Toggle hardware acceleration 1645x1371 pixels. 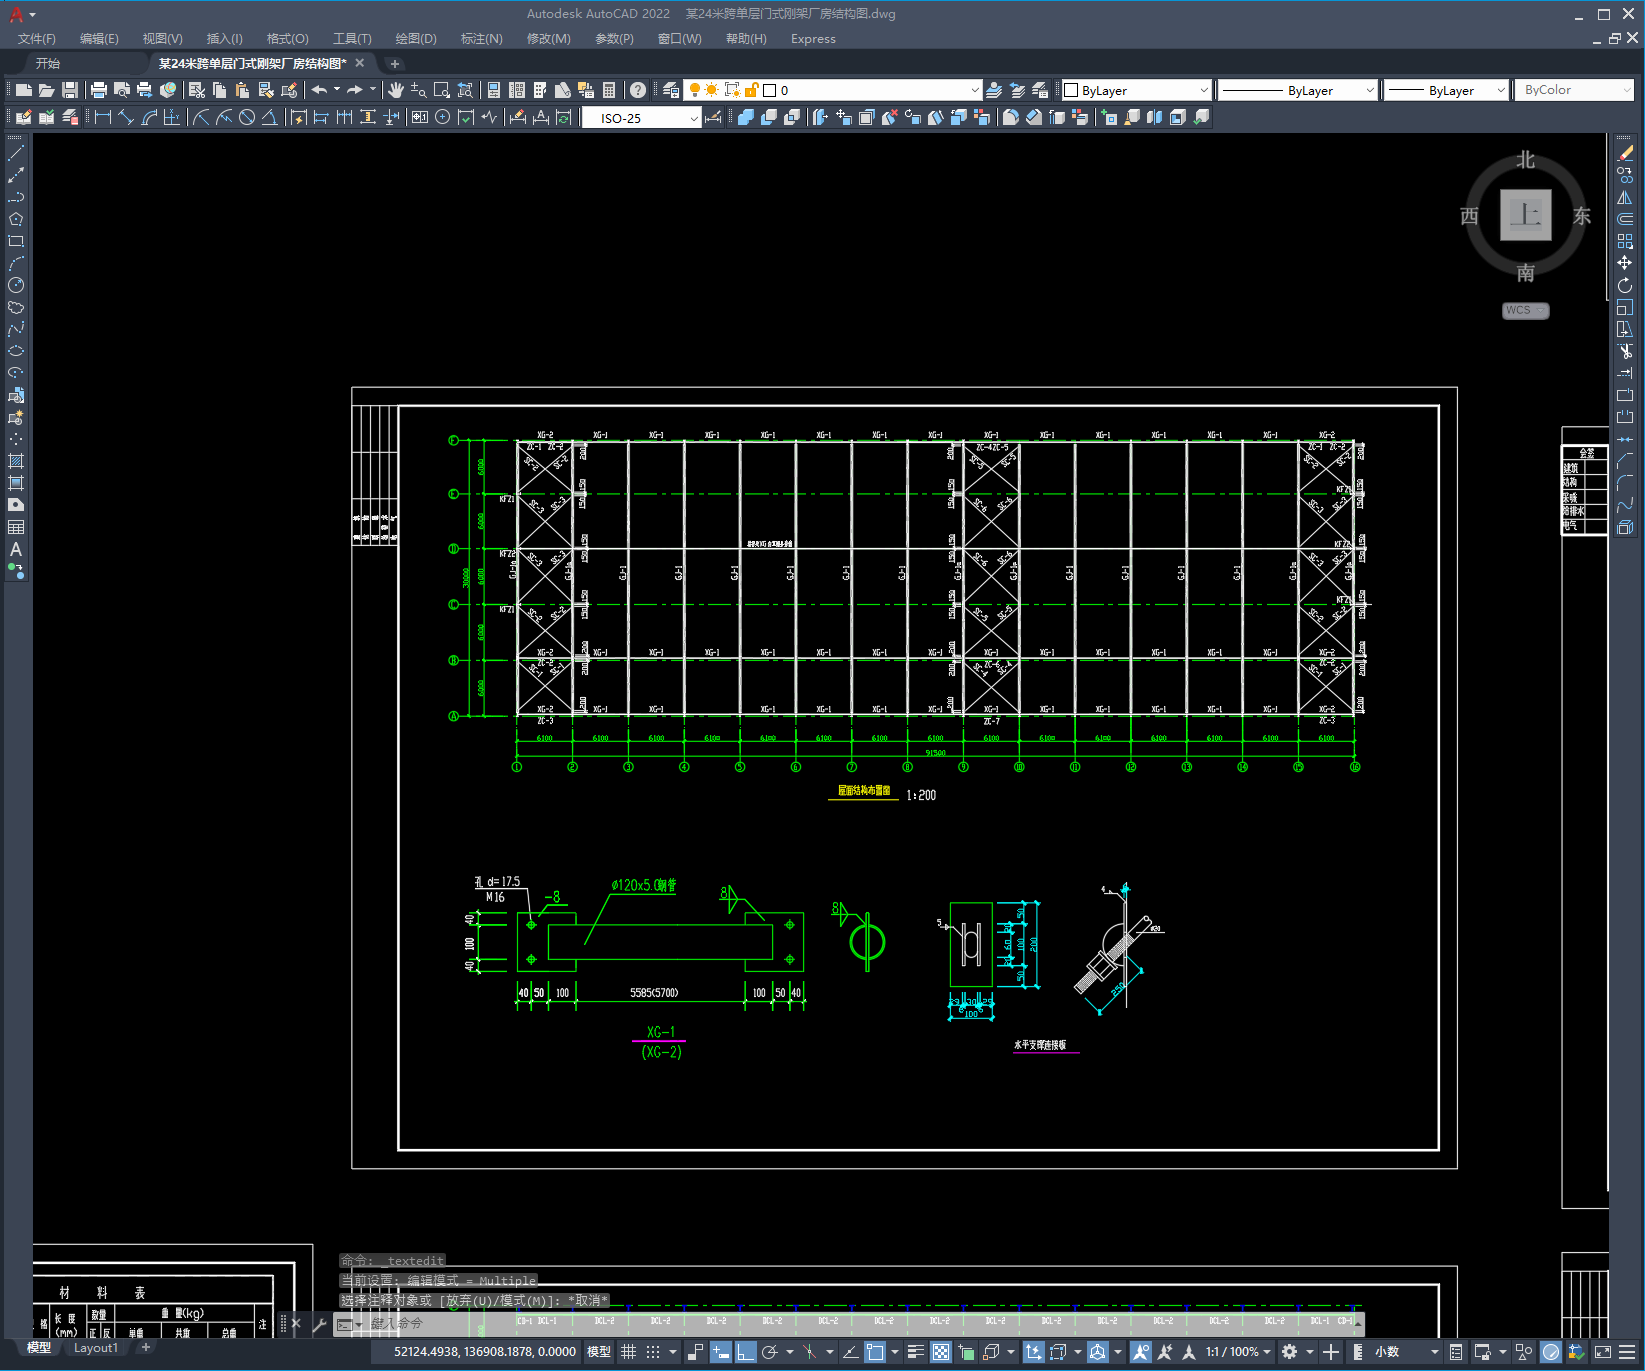tap(1551, 1352)
